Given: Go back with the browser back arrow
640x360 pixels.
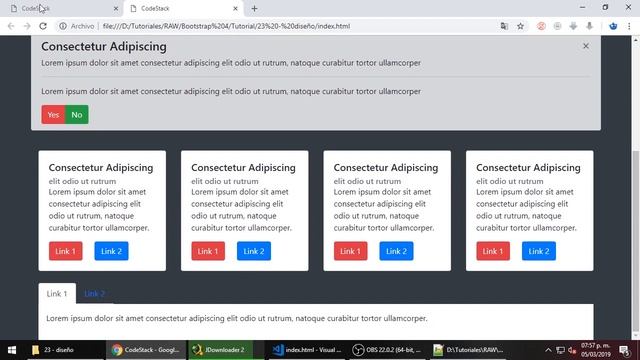Looking at the screenshot, I should point(11,26).
